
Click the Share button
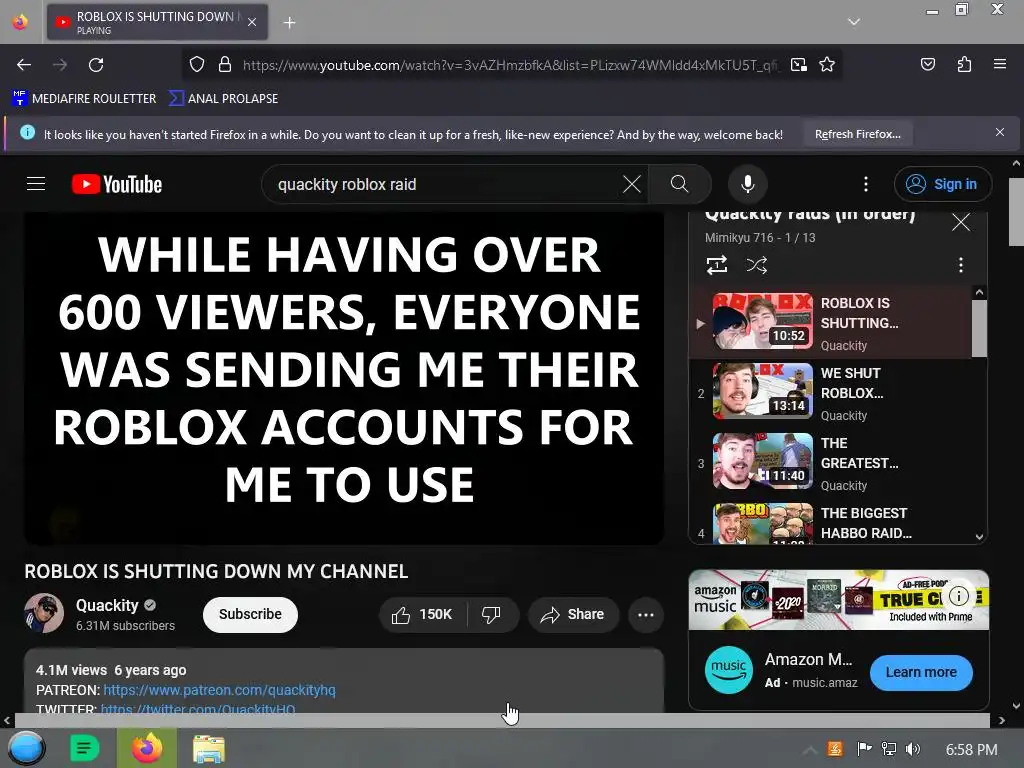tap(573, 615)
